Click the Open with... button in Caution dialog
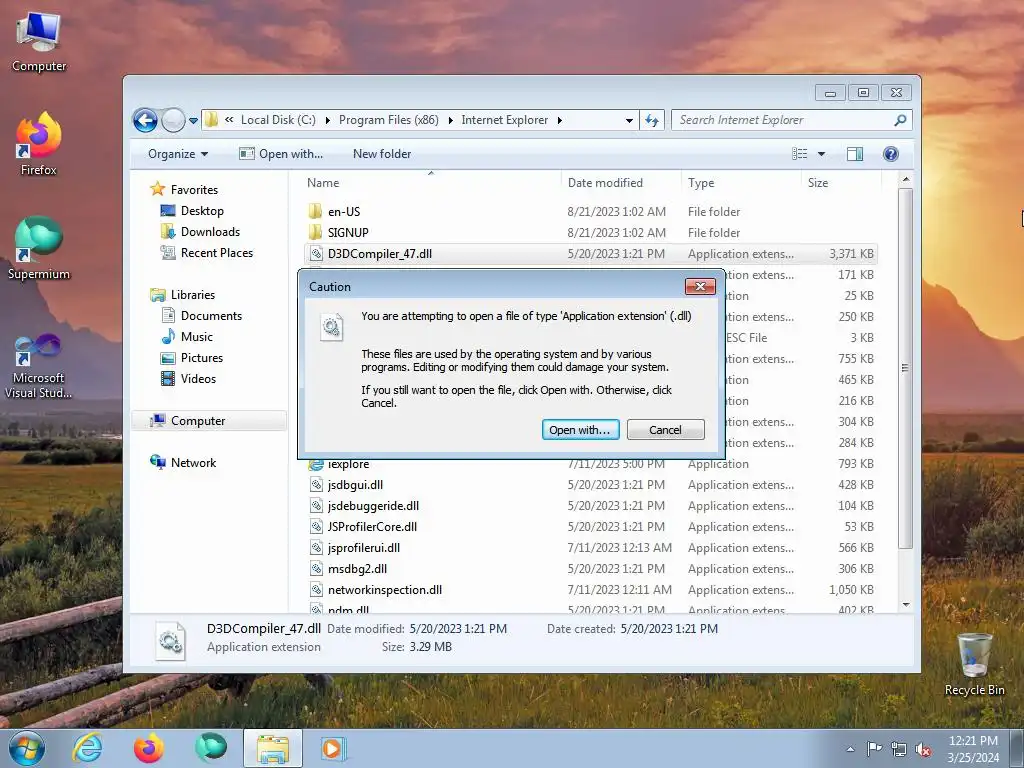 pyautogui.click(x=580, y=430)
